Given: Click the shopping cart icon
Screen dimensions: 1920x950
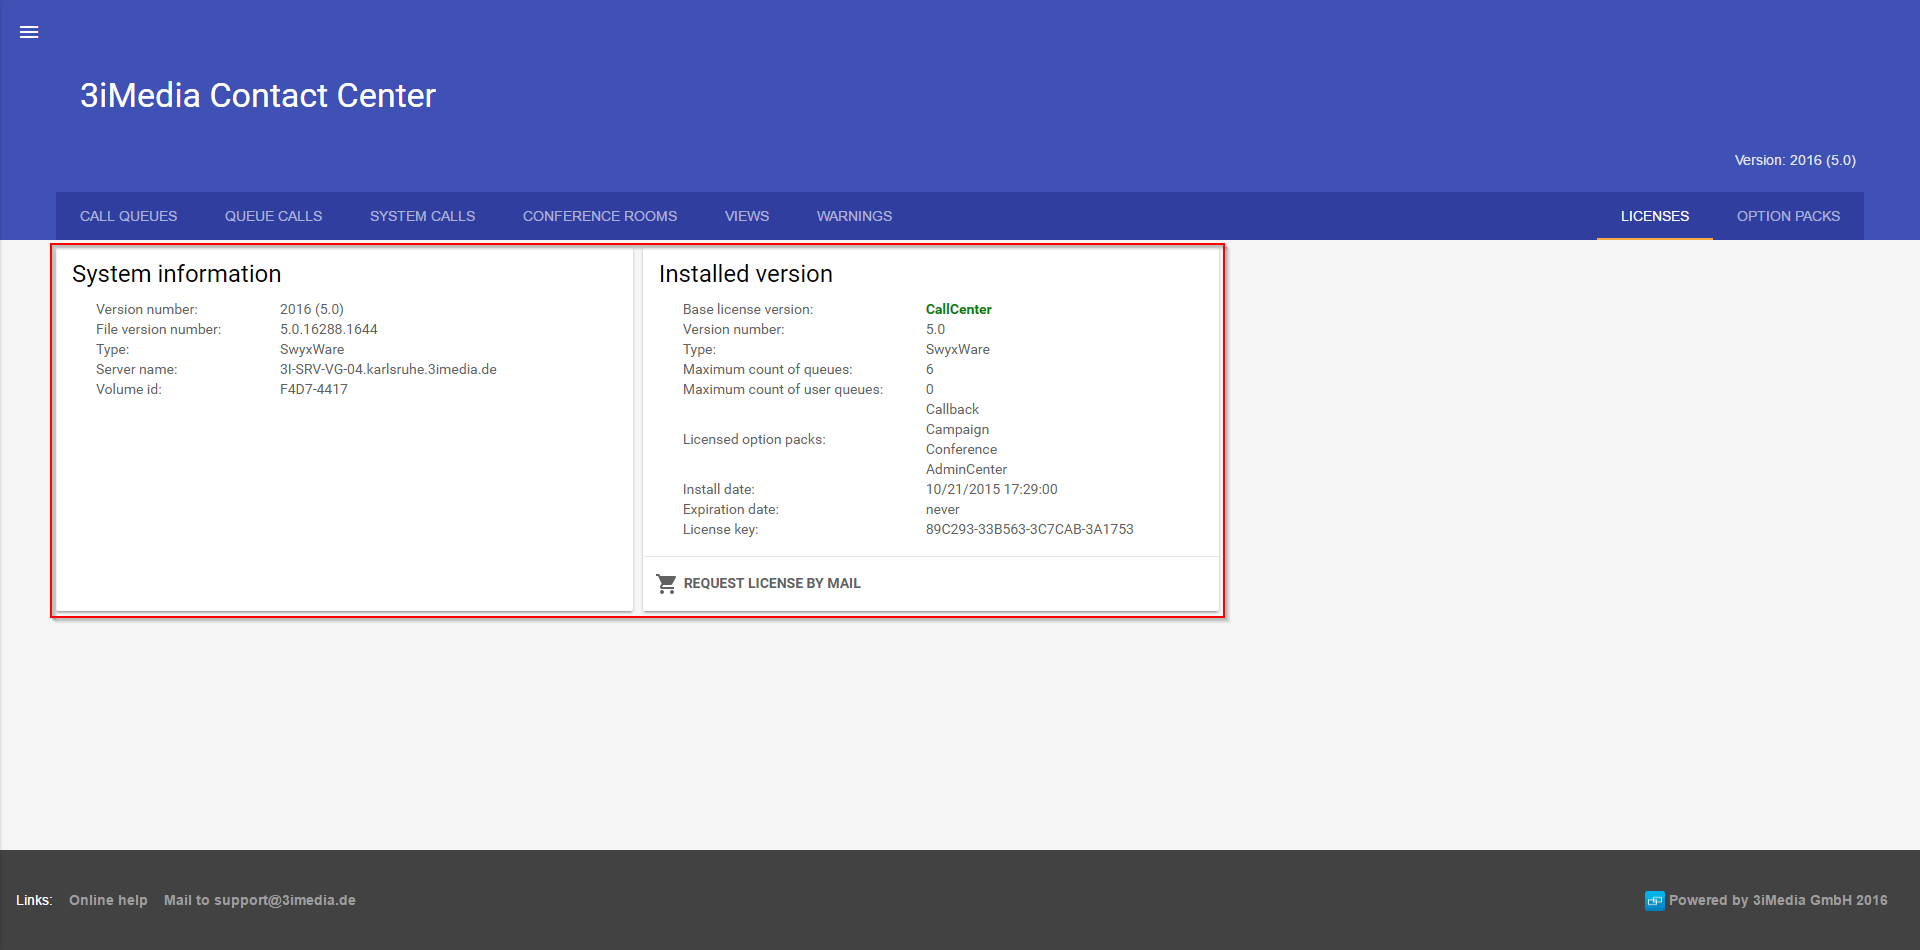Looking at the screenshot, I should point(666,583).
